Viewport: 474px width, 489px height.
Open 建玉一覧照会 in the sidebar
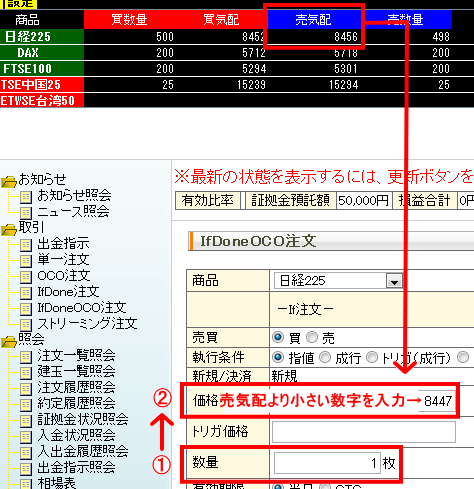76,371
